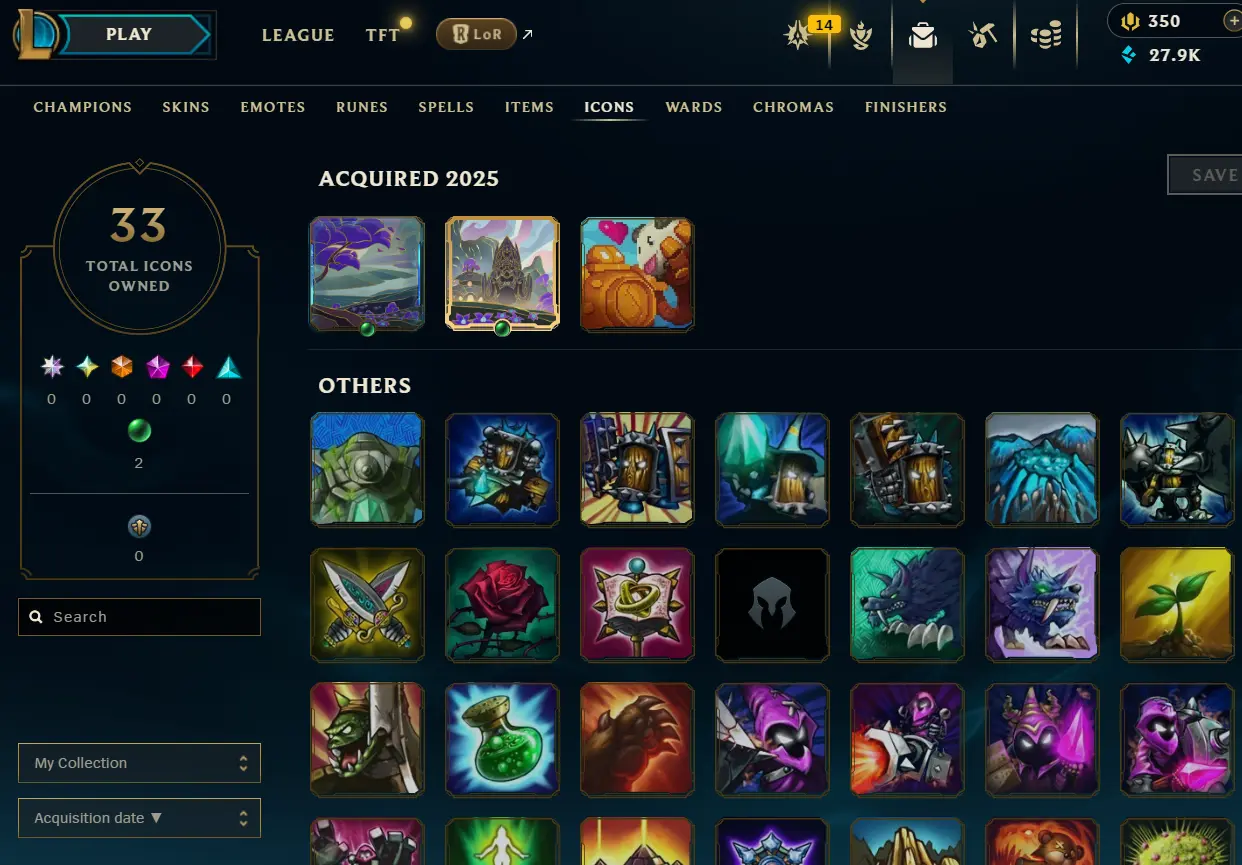1242x865 pixels.
Task: Click the League of Legends logo
Action: click(x=35, y=35)
